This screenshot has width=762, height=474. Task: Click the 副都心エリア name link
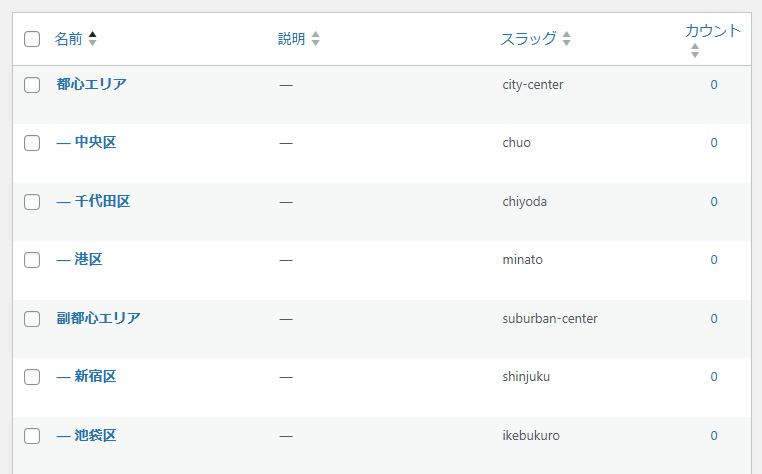click(x=98, y=318)
